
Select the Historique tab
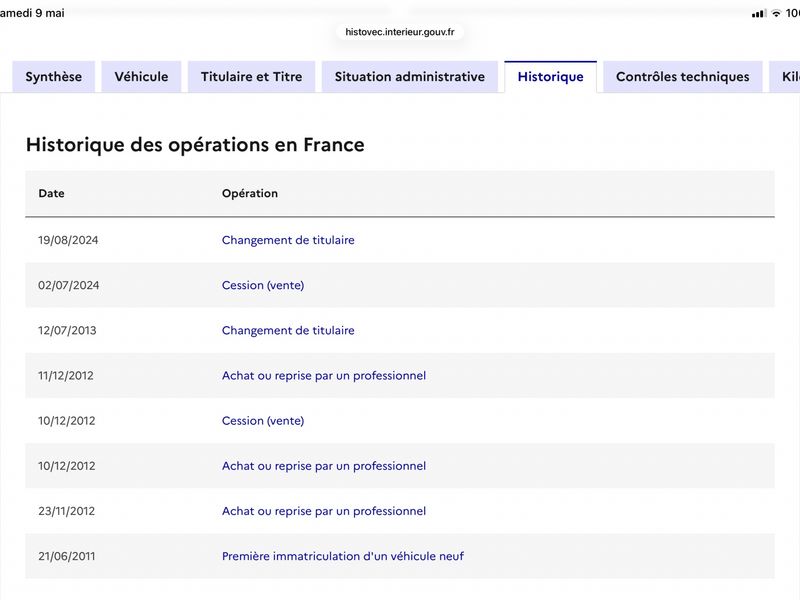[551, 77]
